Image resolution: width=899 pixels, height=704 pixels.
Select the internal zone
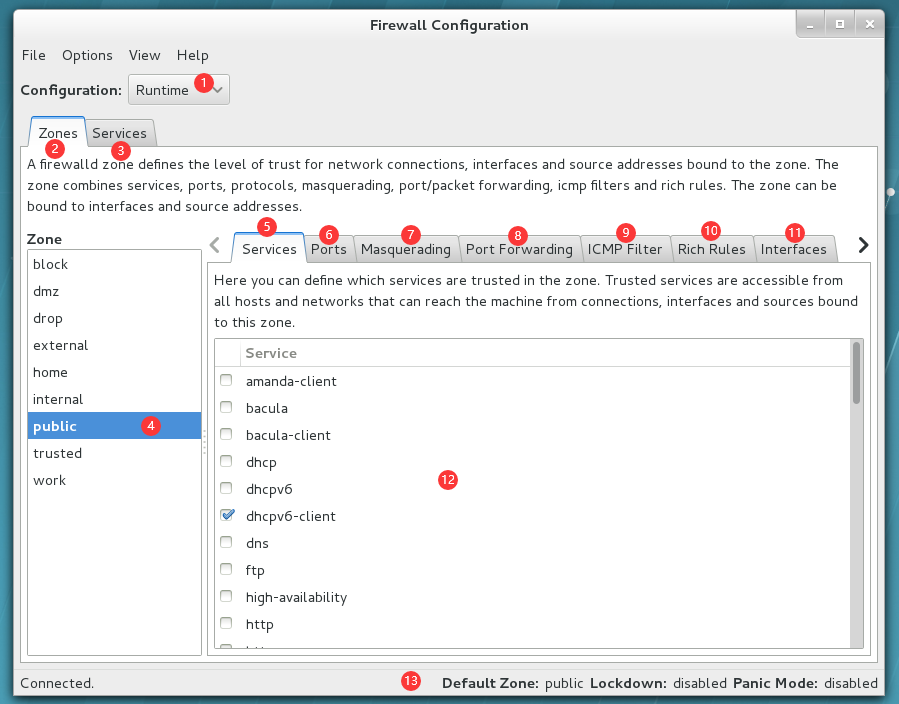114,399
